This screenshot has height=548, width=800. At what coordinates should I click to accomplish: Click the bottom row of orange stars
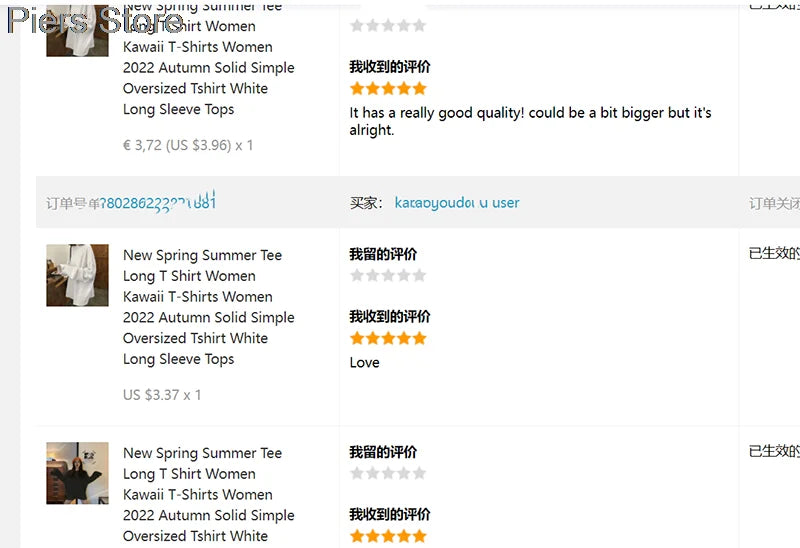[388, 536]
